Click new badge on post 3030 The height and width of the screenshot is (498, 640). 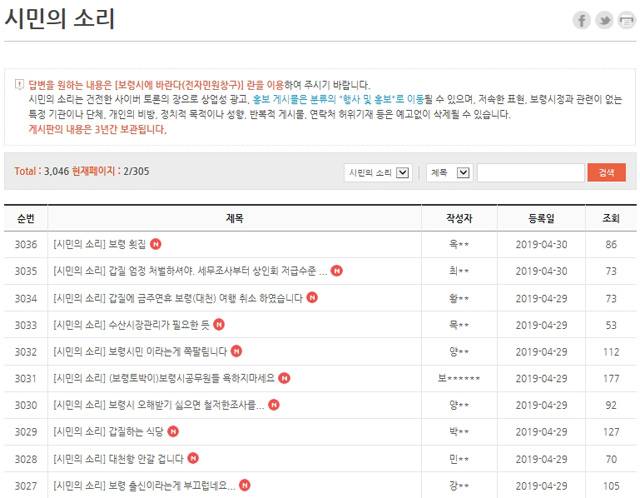[274, 405]
